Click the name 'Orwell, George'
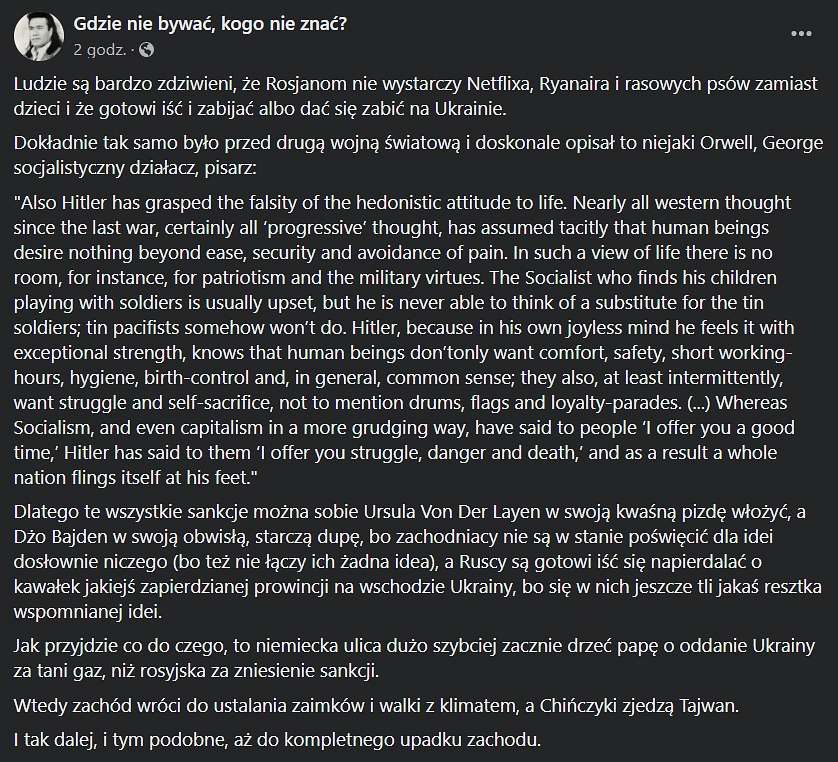Image resolution: width=838 pixels, height=762 pixels. [762, 143]
